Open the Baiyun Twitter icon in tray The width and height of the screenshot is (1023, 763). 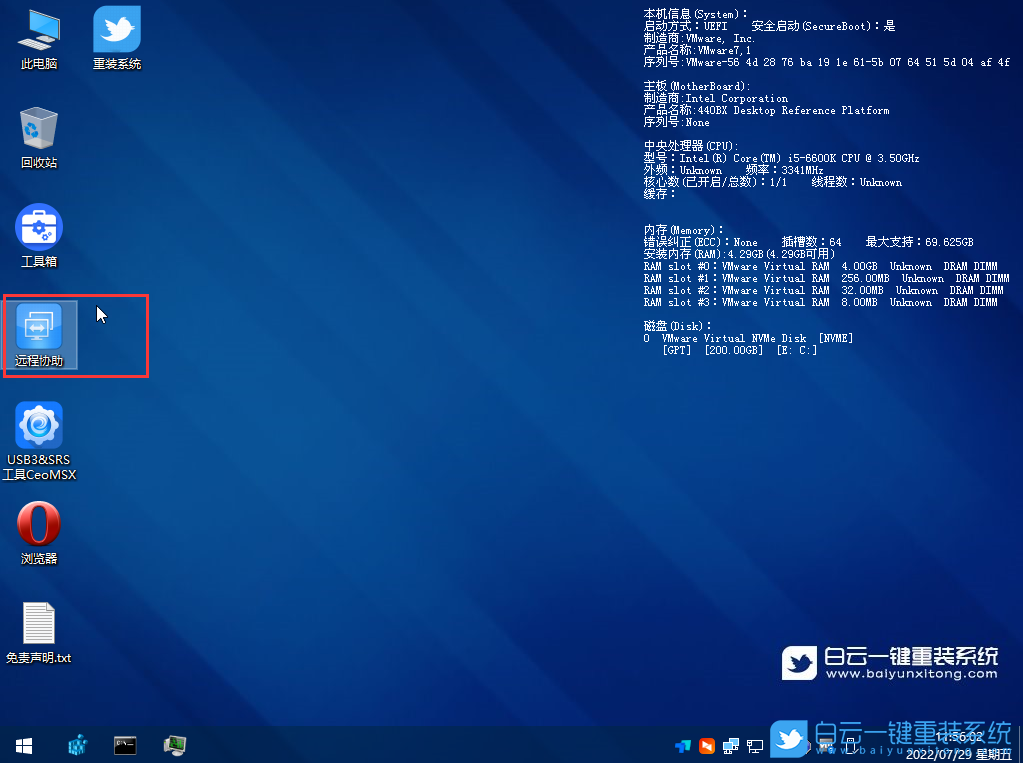[x=789, y=744]
